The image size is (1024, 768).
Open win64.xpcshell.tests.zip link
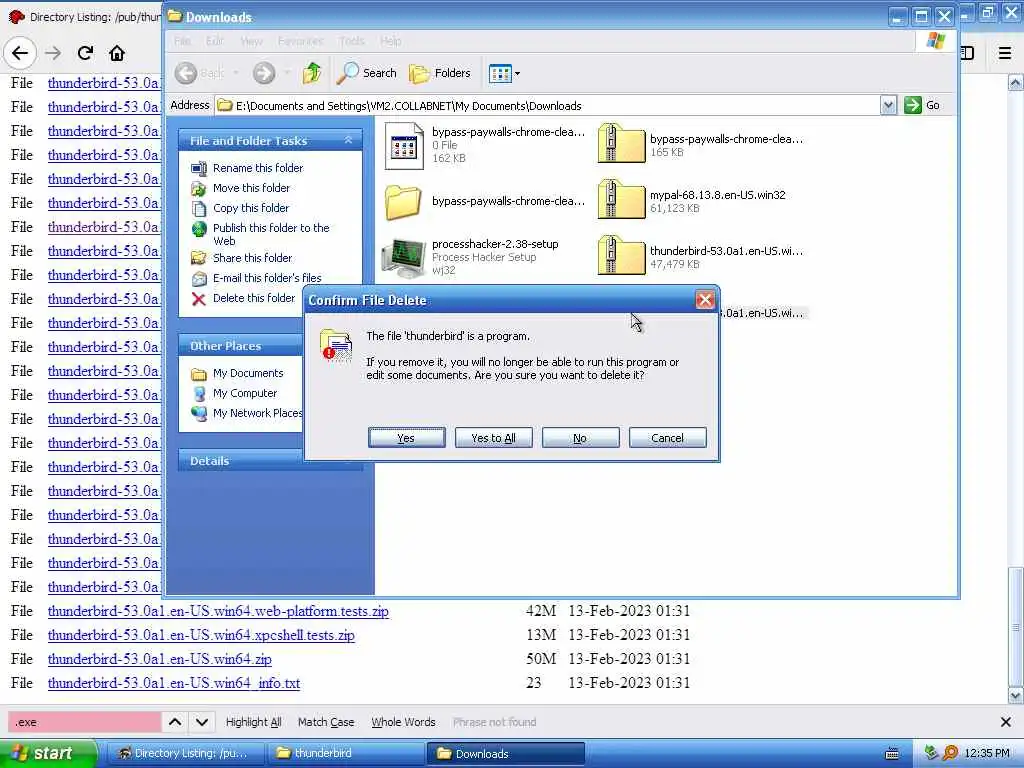point(201,635)
